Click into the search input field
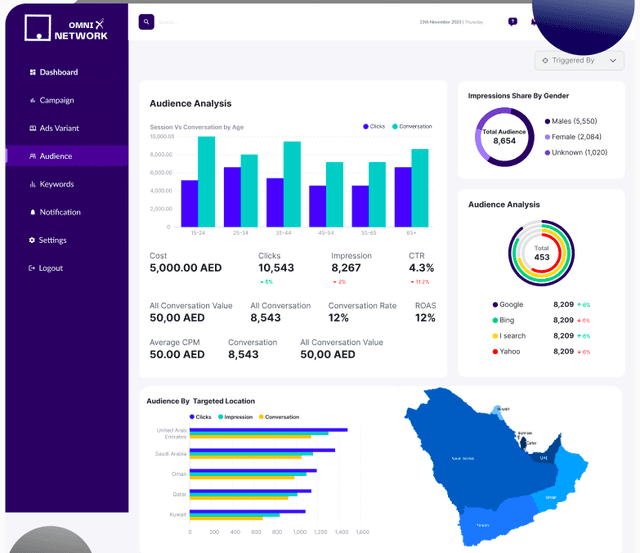The width and height of the screenshot is (640, 553). pyautogui.click(x=250, y=21)
